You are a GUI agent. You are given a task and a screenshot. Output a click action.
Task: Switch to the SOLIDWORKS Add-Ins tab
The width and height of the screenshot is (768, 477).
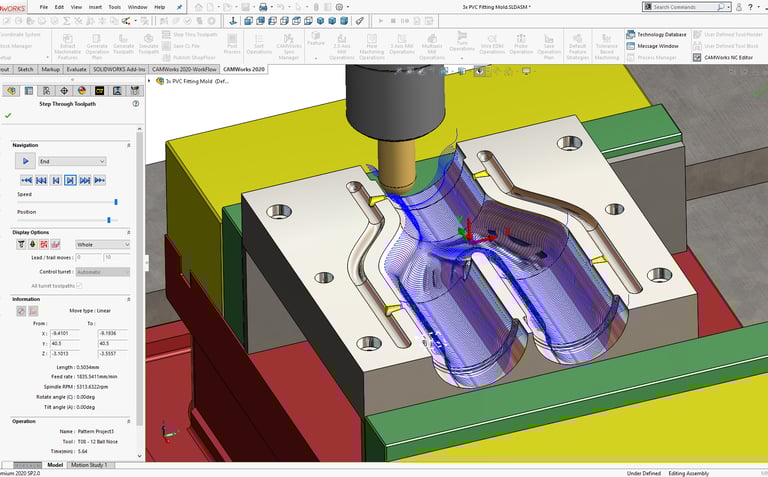[119, 70]
